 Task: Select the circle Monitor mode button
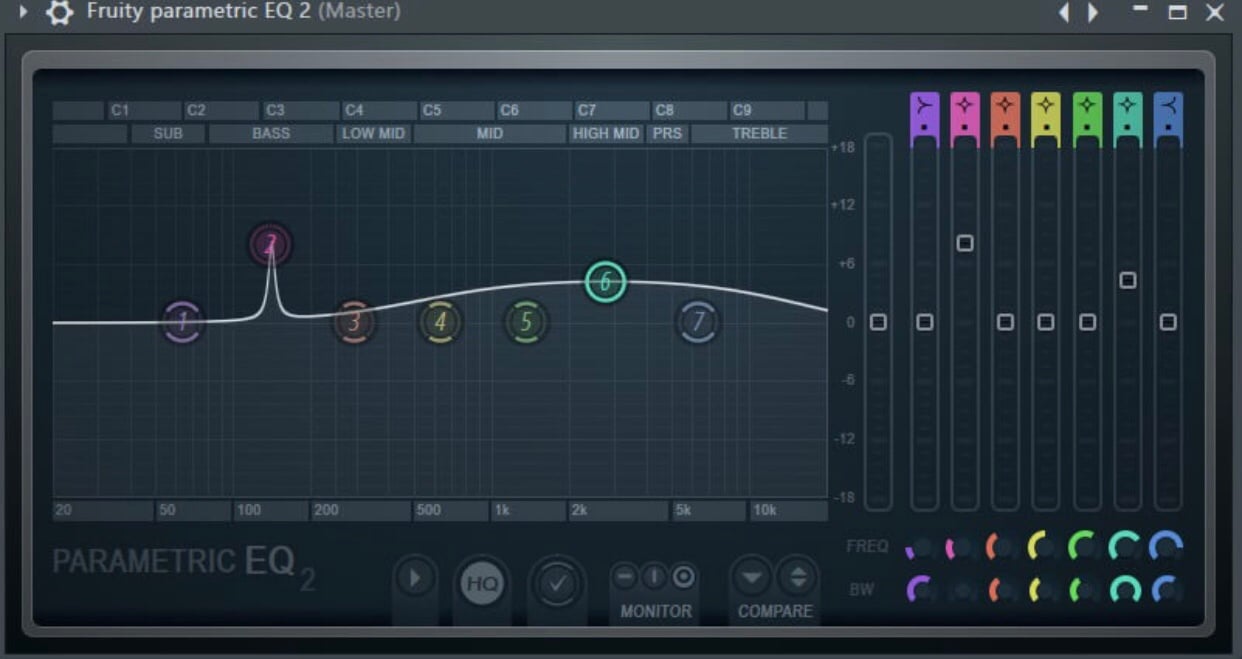[x=683, y=576]
